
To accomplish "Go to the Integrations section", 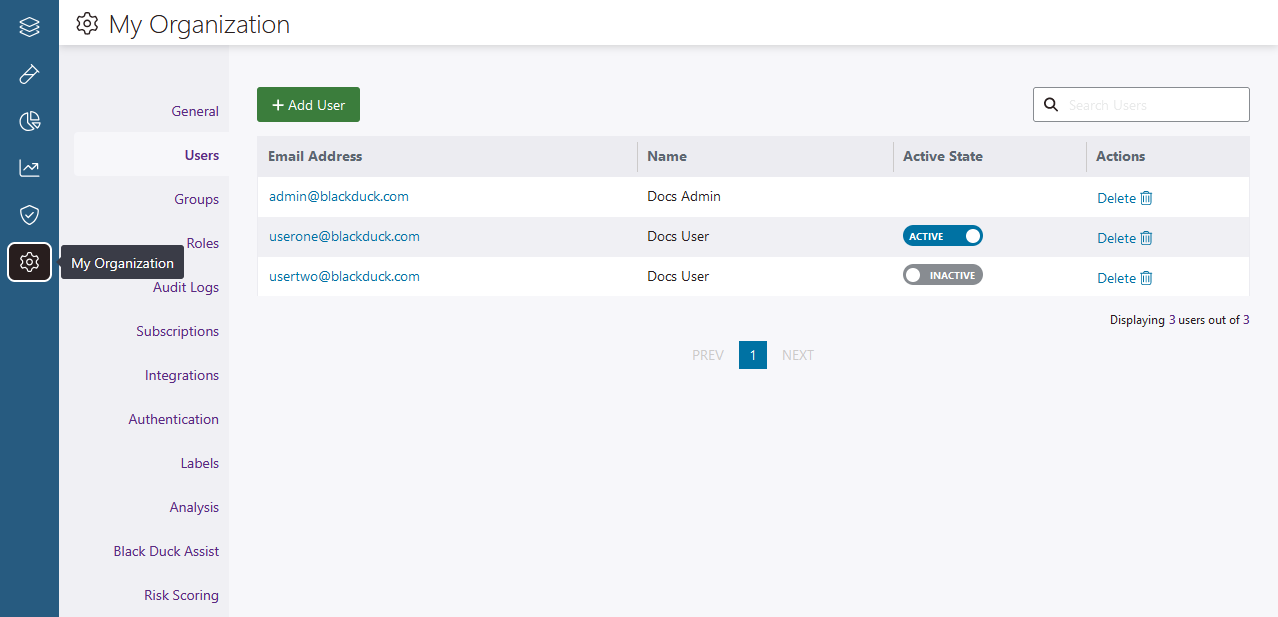I will click(x=181, y=375).
